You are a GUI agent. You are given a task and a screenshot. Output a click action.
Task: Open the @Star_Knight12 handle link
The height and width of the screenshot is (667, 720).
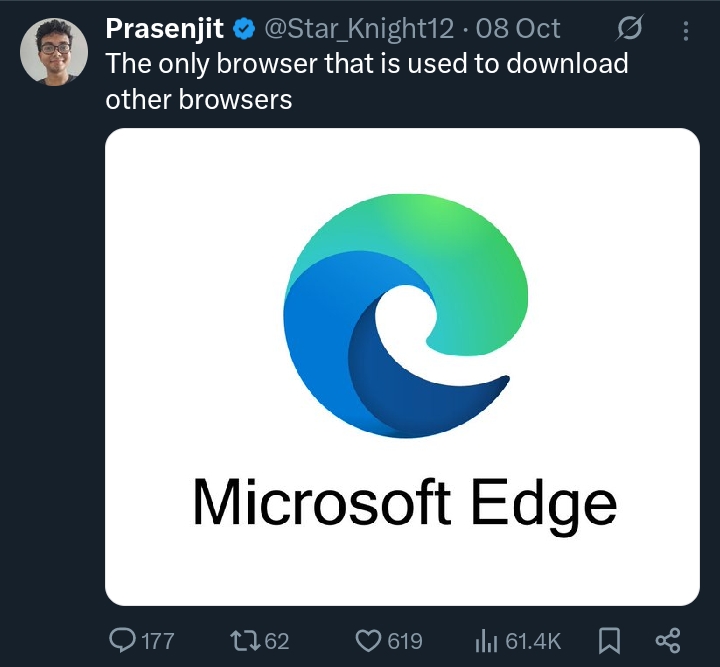[x=358, y=29]
